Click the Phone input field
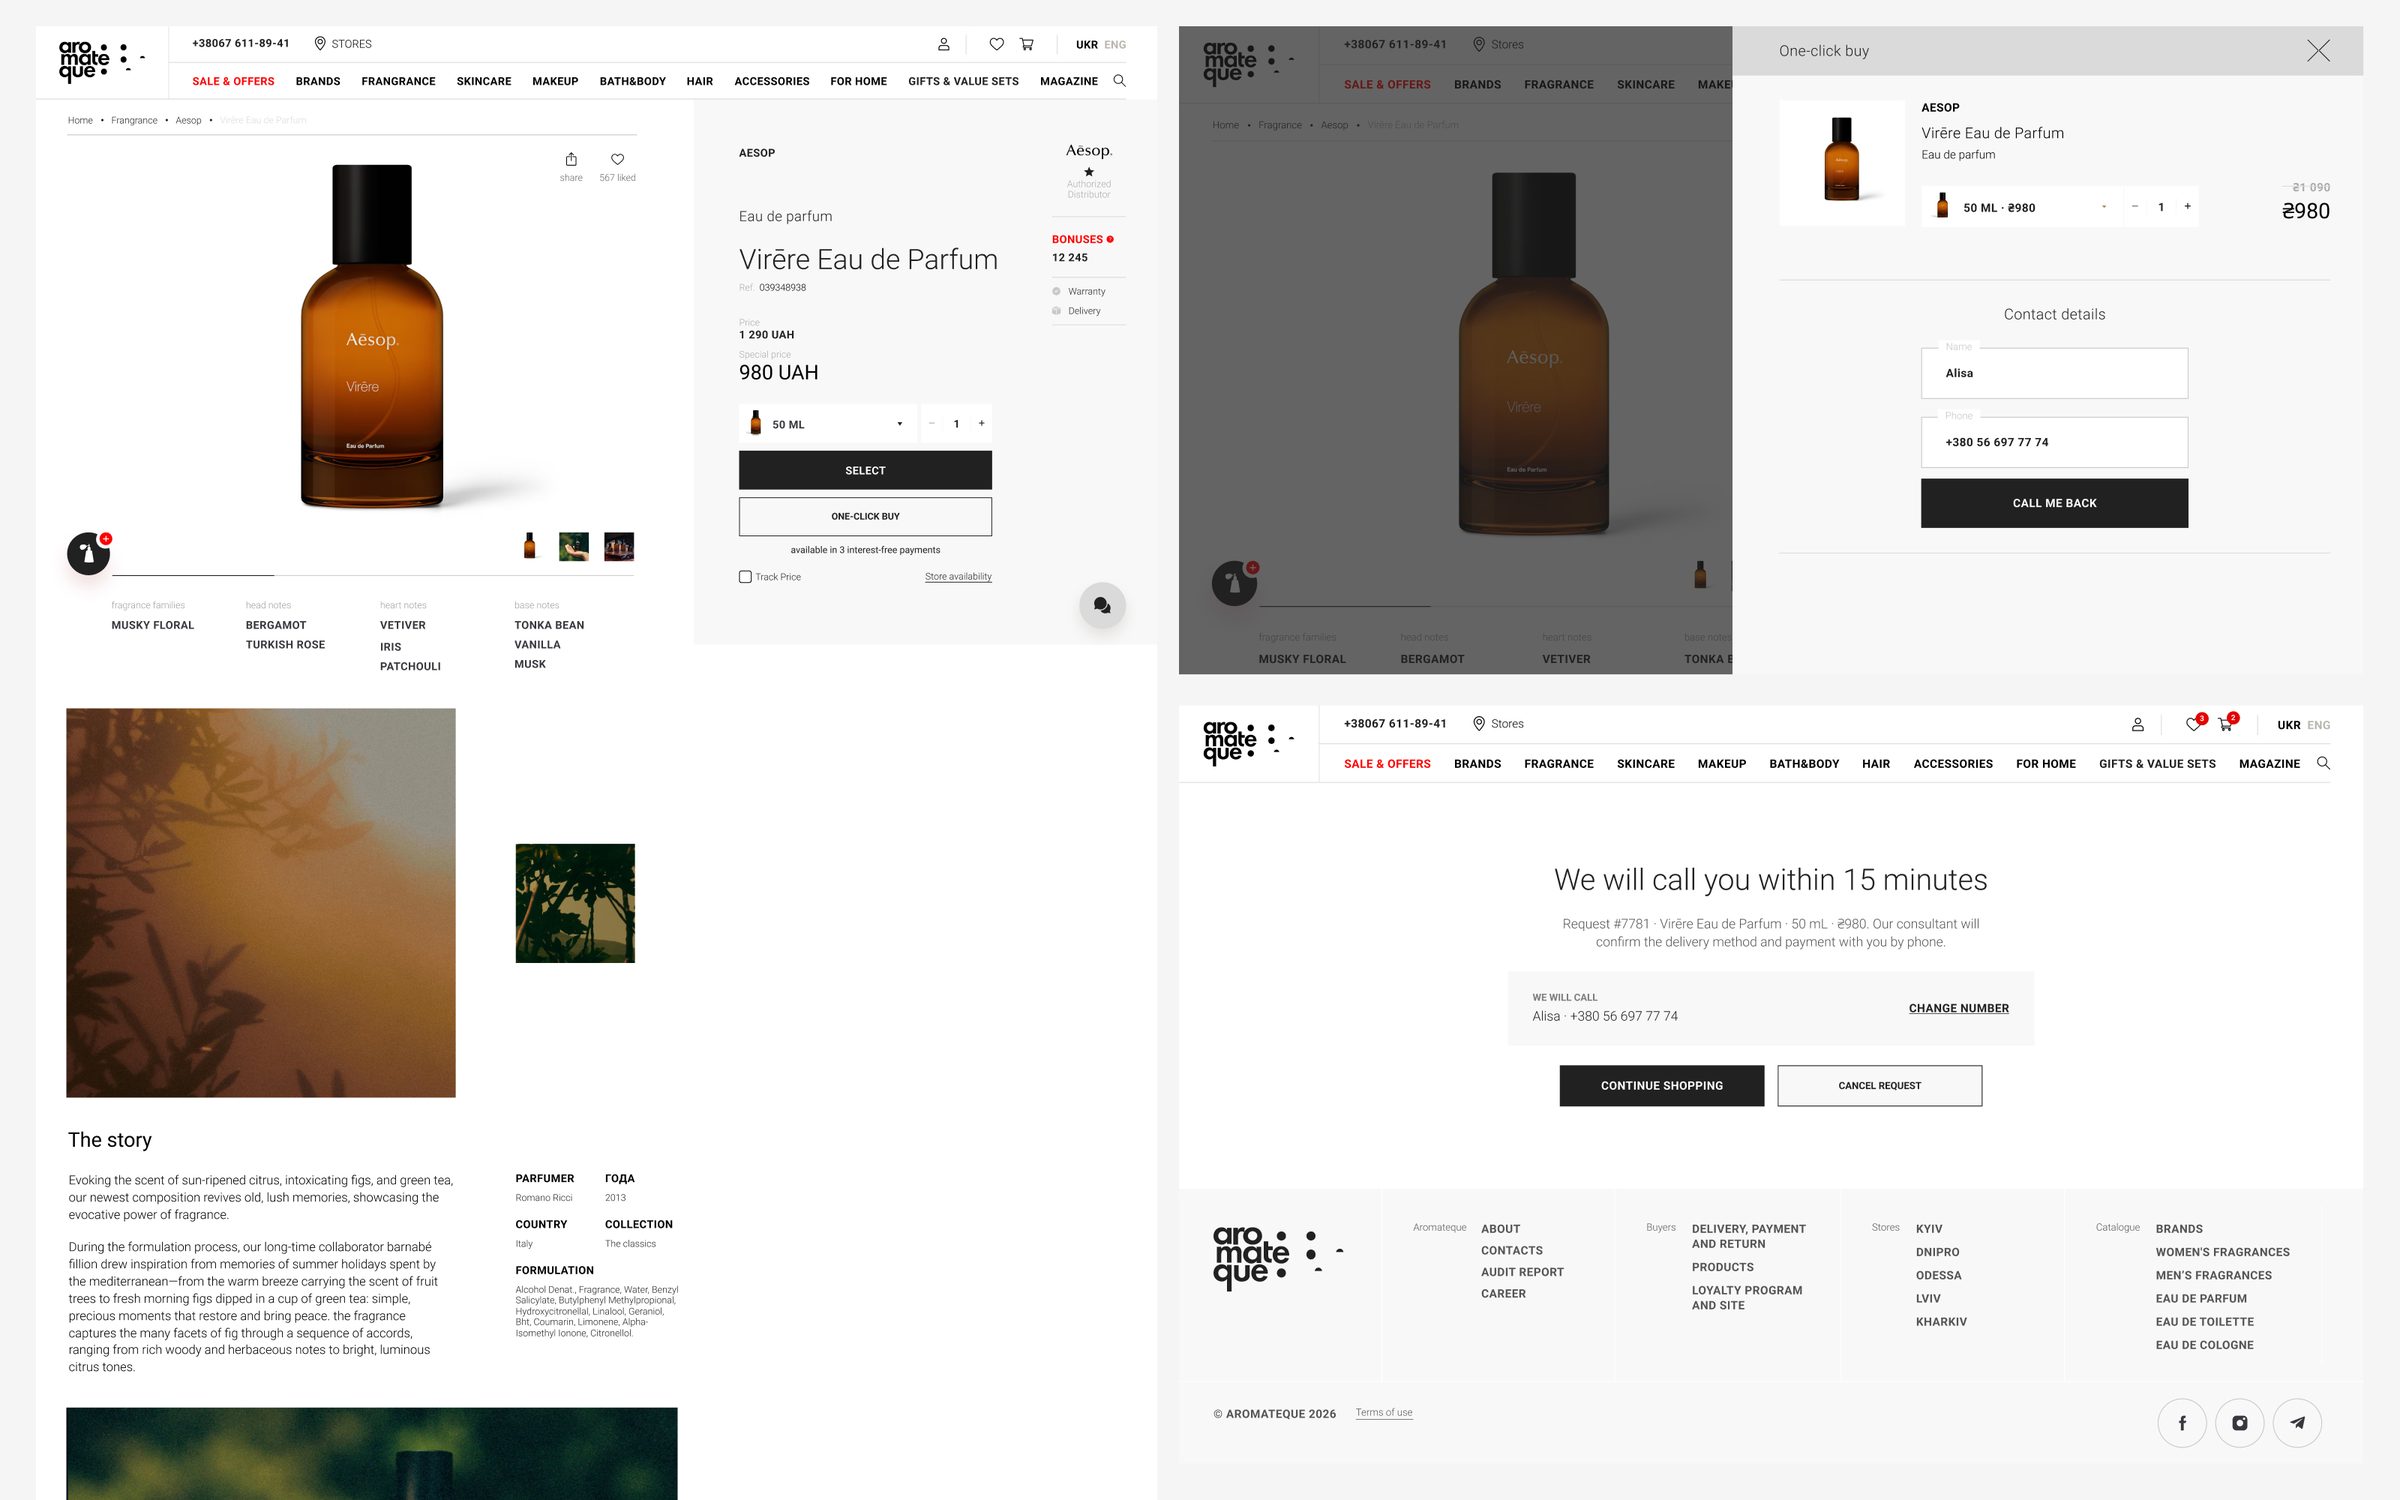 2054,442
